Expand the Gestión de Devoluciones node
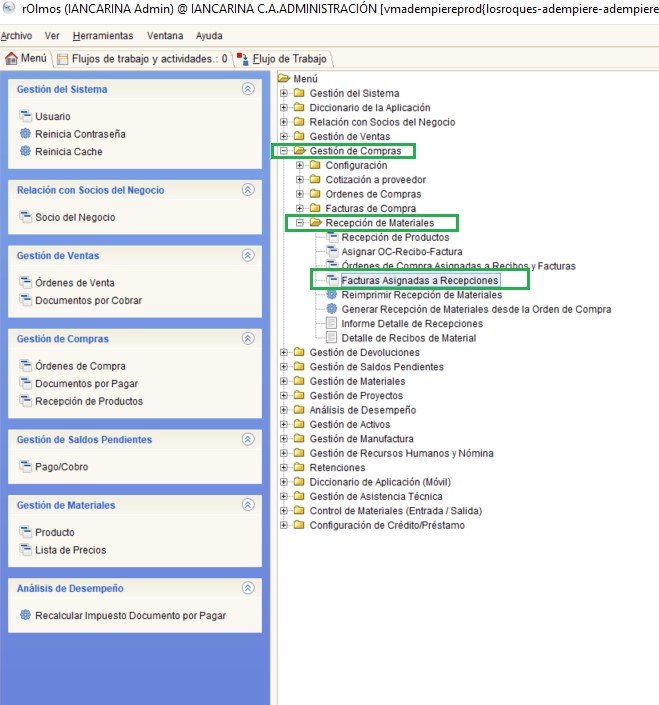659x705 pixels. 284,352
